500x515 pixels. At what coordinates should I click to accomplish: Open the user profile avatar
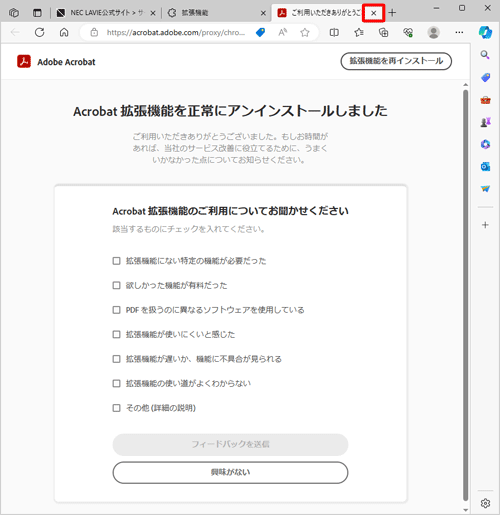point(433,32)
